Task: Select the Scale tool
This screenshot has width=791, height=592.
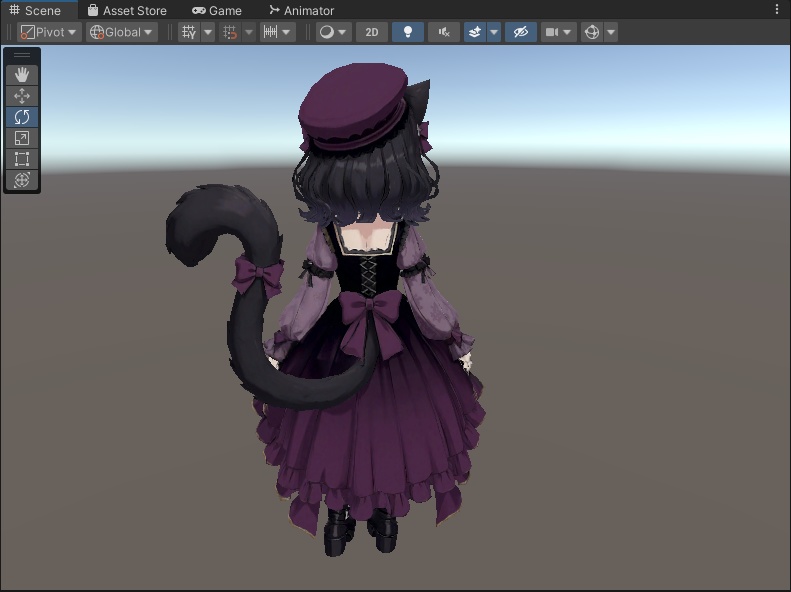Action: pos(22,138)
